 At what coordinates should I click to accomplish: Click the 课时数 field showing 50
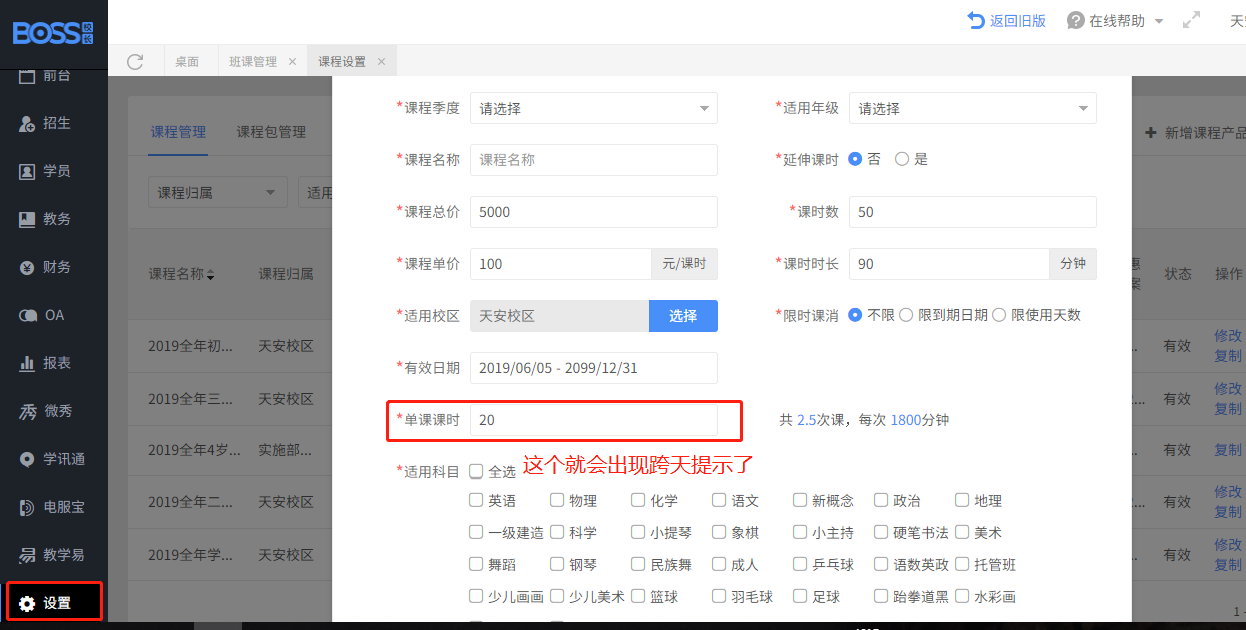(973, 212)
